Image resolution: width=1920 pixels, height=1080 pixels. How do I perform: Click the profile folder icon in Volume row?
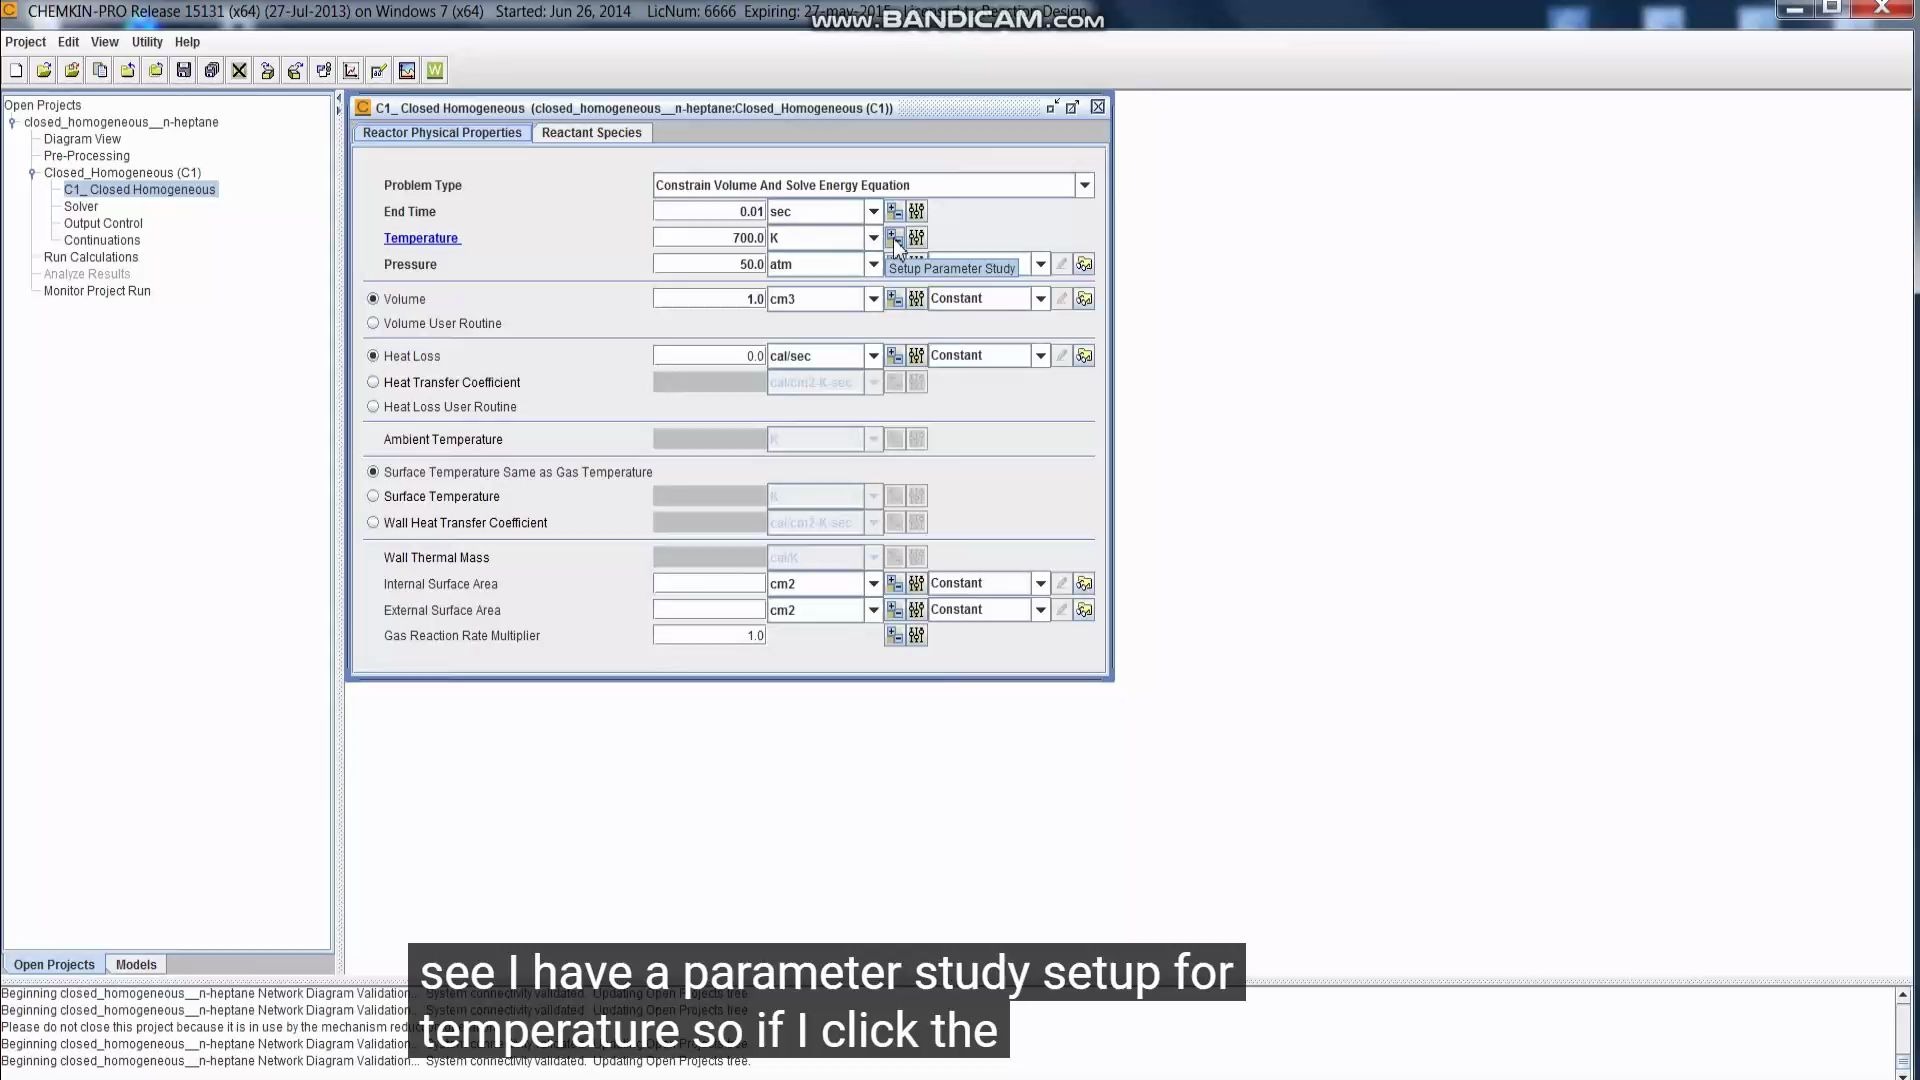click(x=1084, y=299)
